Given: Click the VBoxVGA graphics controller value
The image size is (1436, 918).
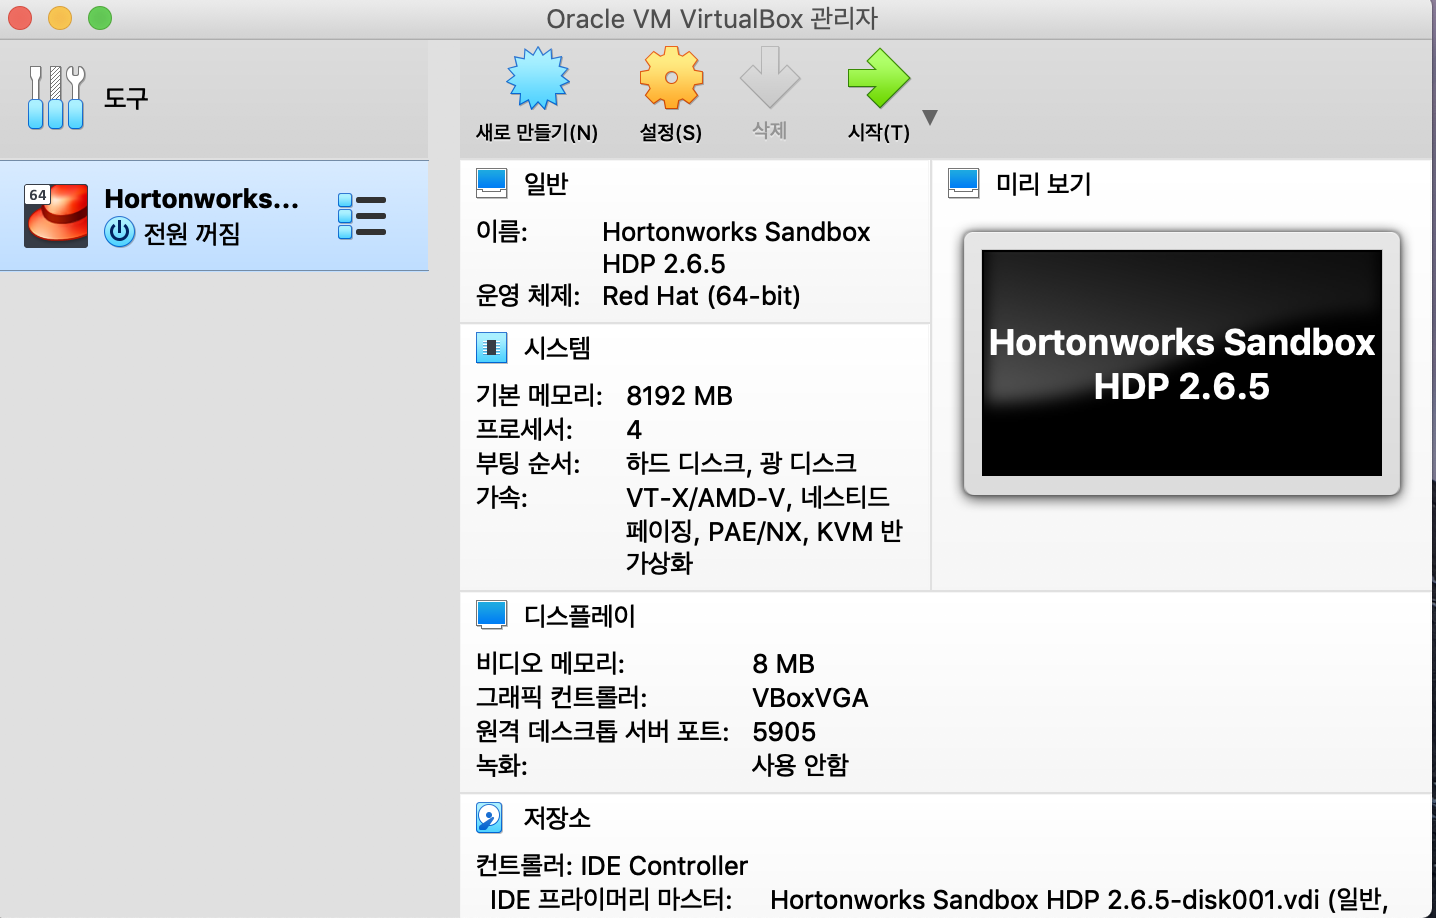Looking at the screenshot, I should coord(810,698).
